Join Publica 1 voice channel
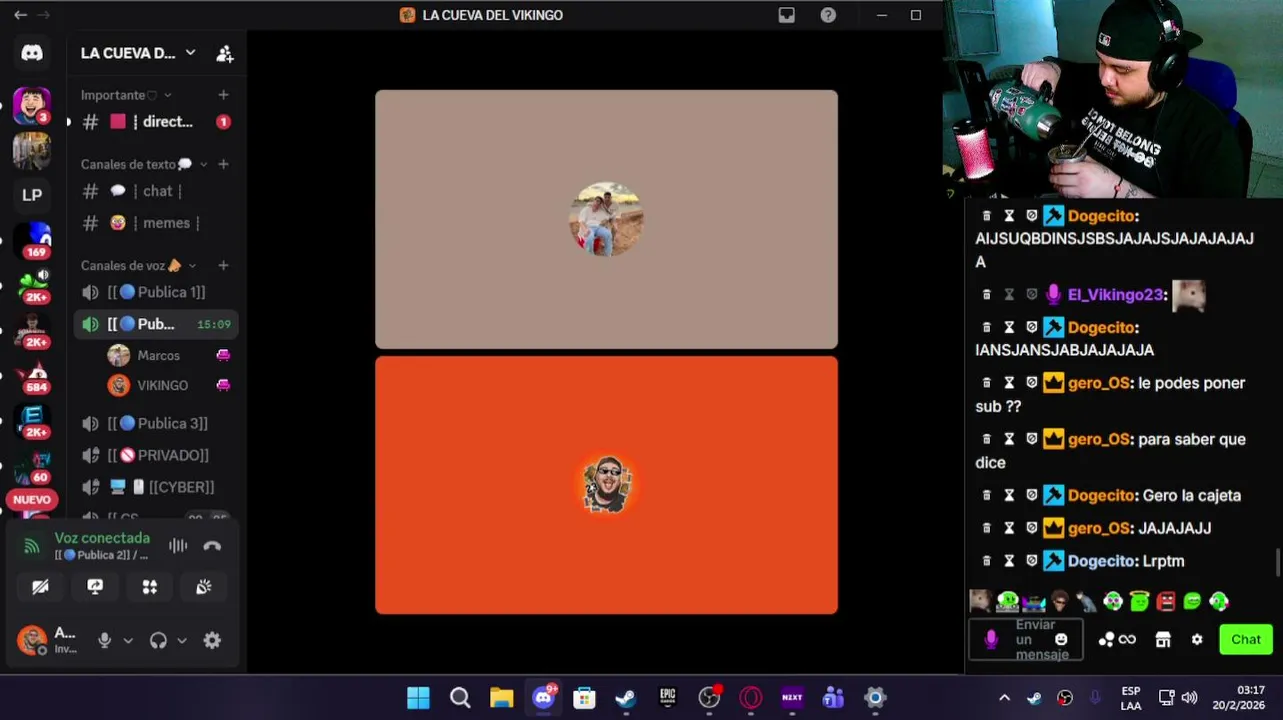Screen dimensions: 1283x720 (155, 292)
